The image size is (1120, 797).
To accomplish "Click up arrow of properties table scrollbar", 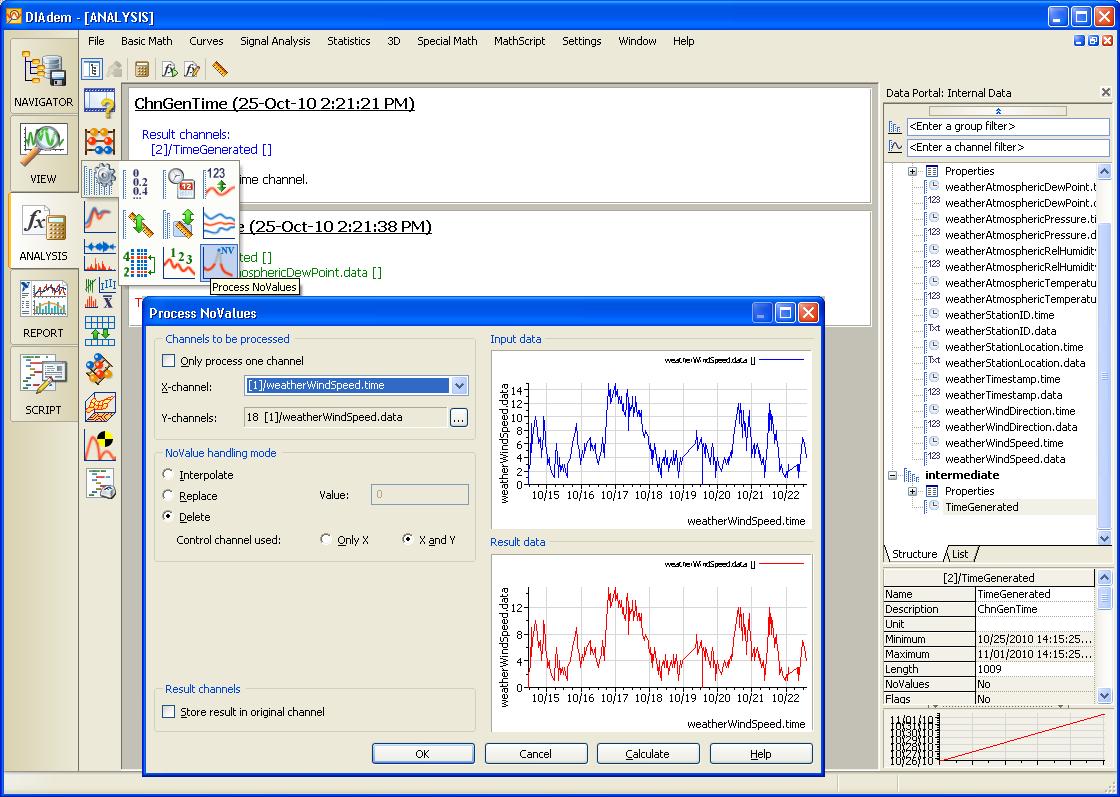I will 1104,576.
